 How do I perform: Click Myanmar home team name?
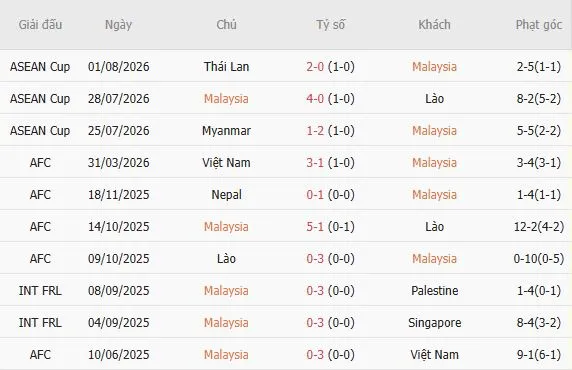point(226,131)
